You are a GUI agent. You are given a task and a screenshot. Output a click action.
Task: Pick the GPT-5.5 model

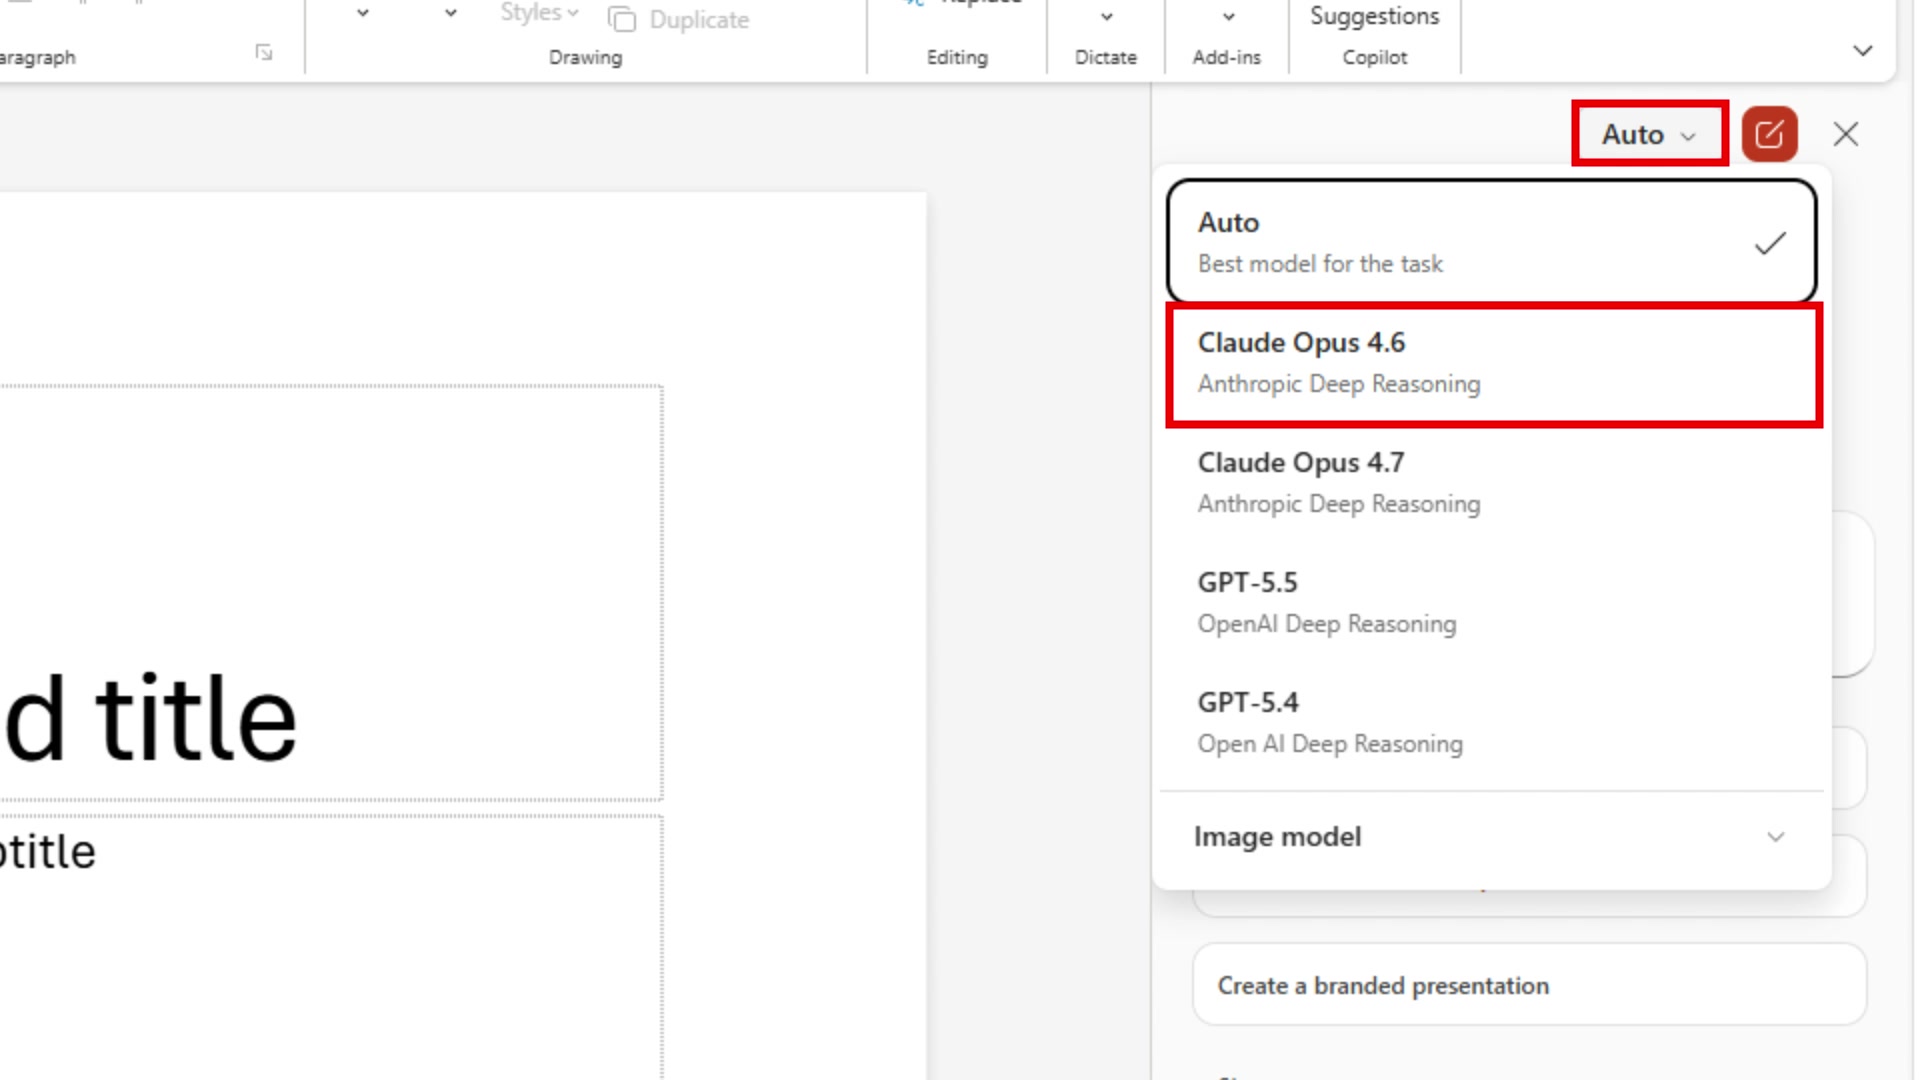pyautogui.click(x=1491, y=603)
